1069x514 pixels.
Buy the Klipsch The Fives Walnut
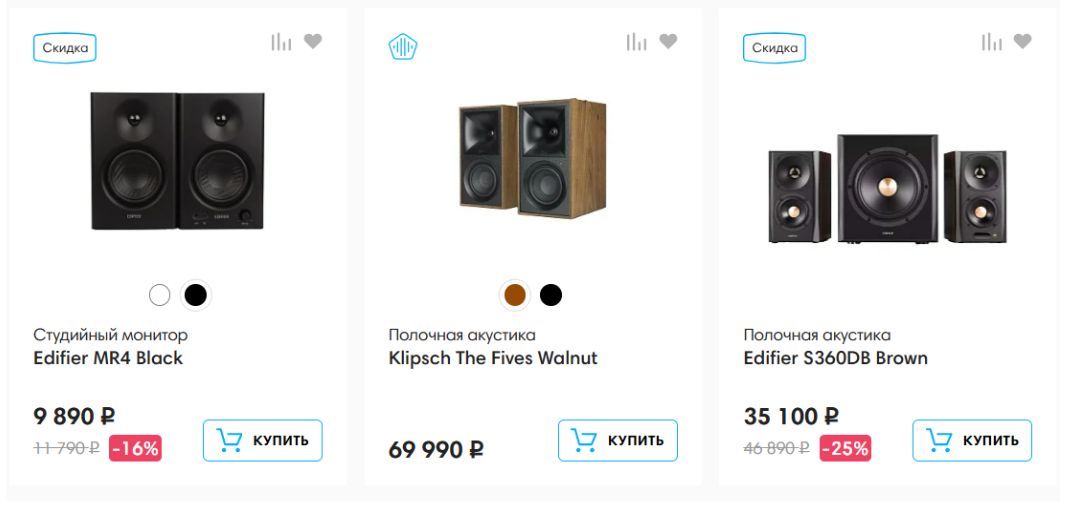(x=617, y=440)
